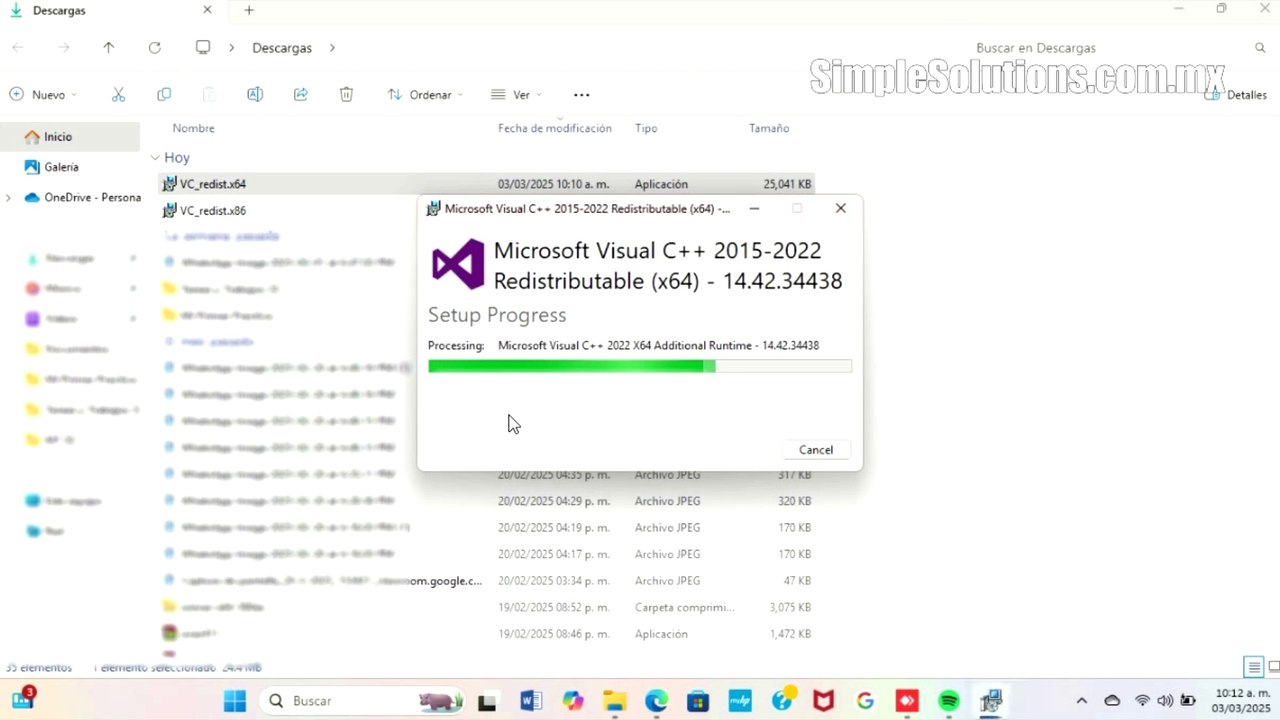Collapse the Hoy group

pos(156,158)
